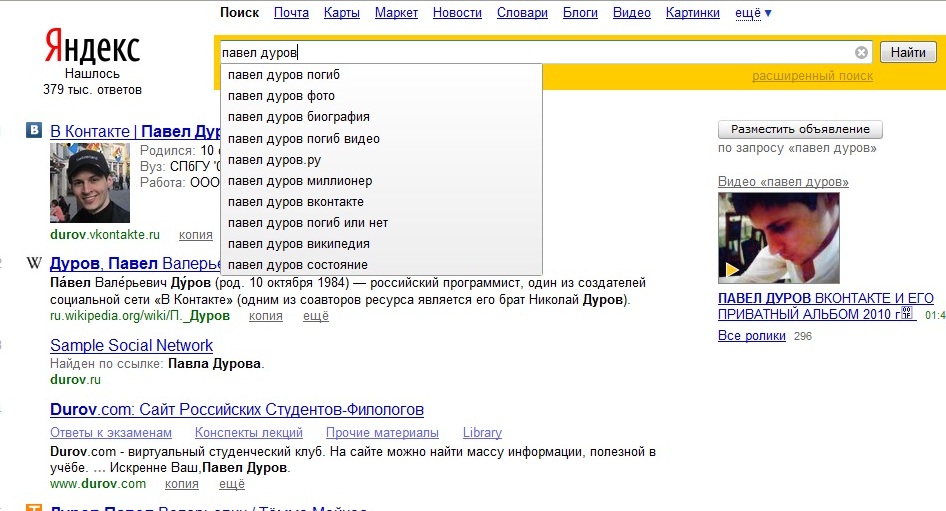Click the video thumbnail in the right column
The height and width of the screenshot is (511, 946).
pos(778,238)
